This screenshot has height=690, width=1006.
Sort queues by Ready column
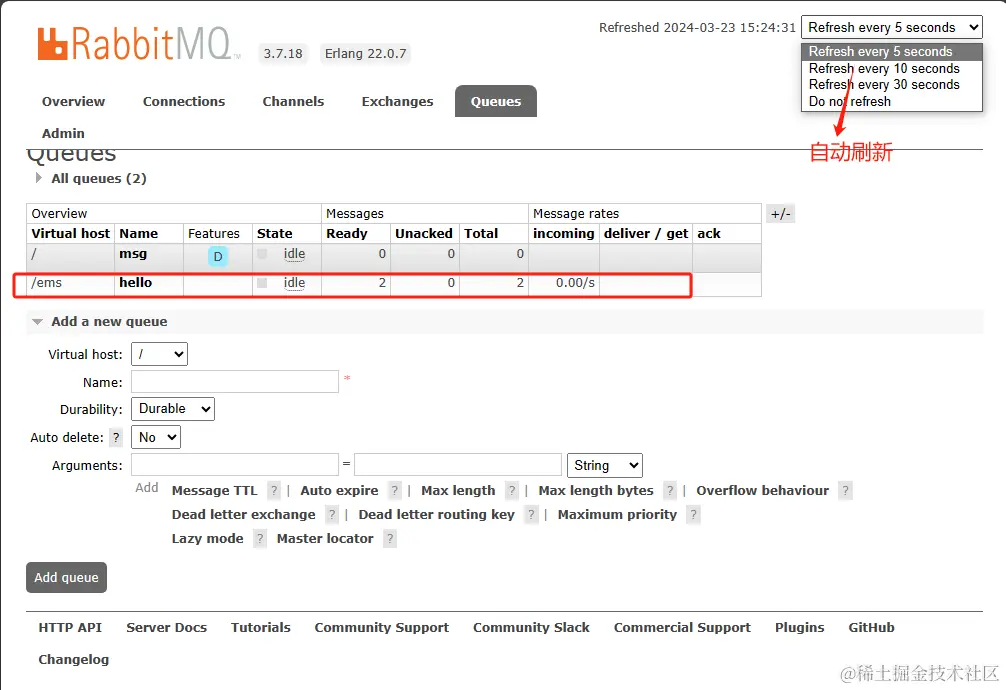point(346,234)
